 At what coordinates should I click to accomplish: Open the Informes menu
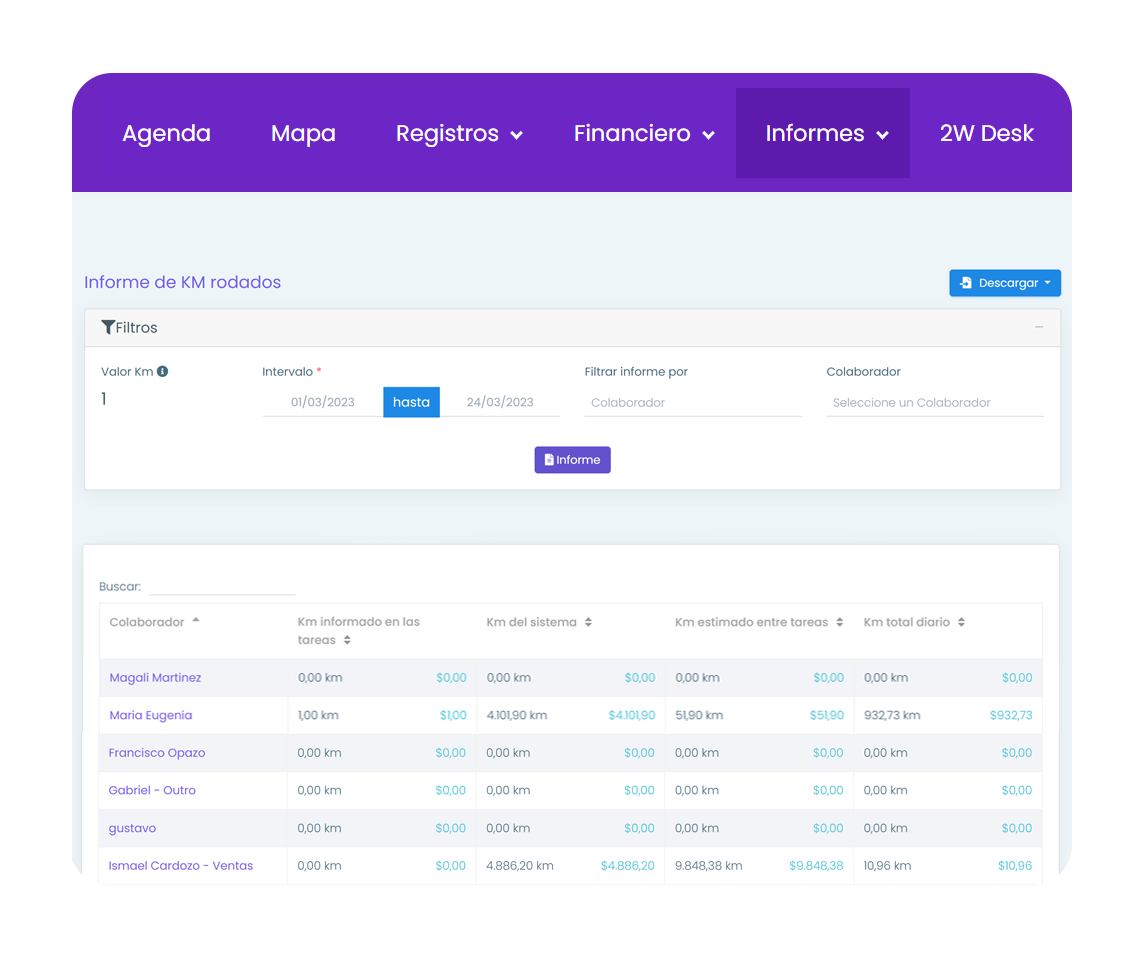pos(826,134)
